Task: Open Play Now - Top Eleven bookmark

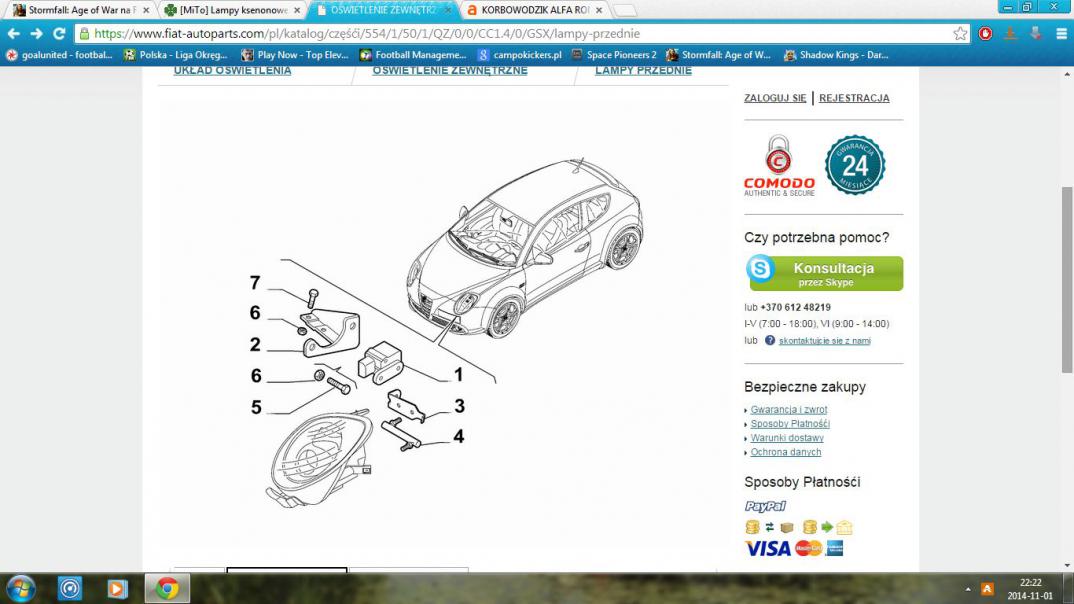Action: tap(295, 55)
